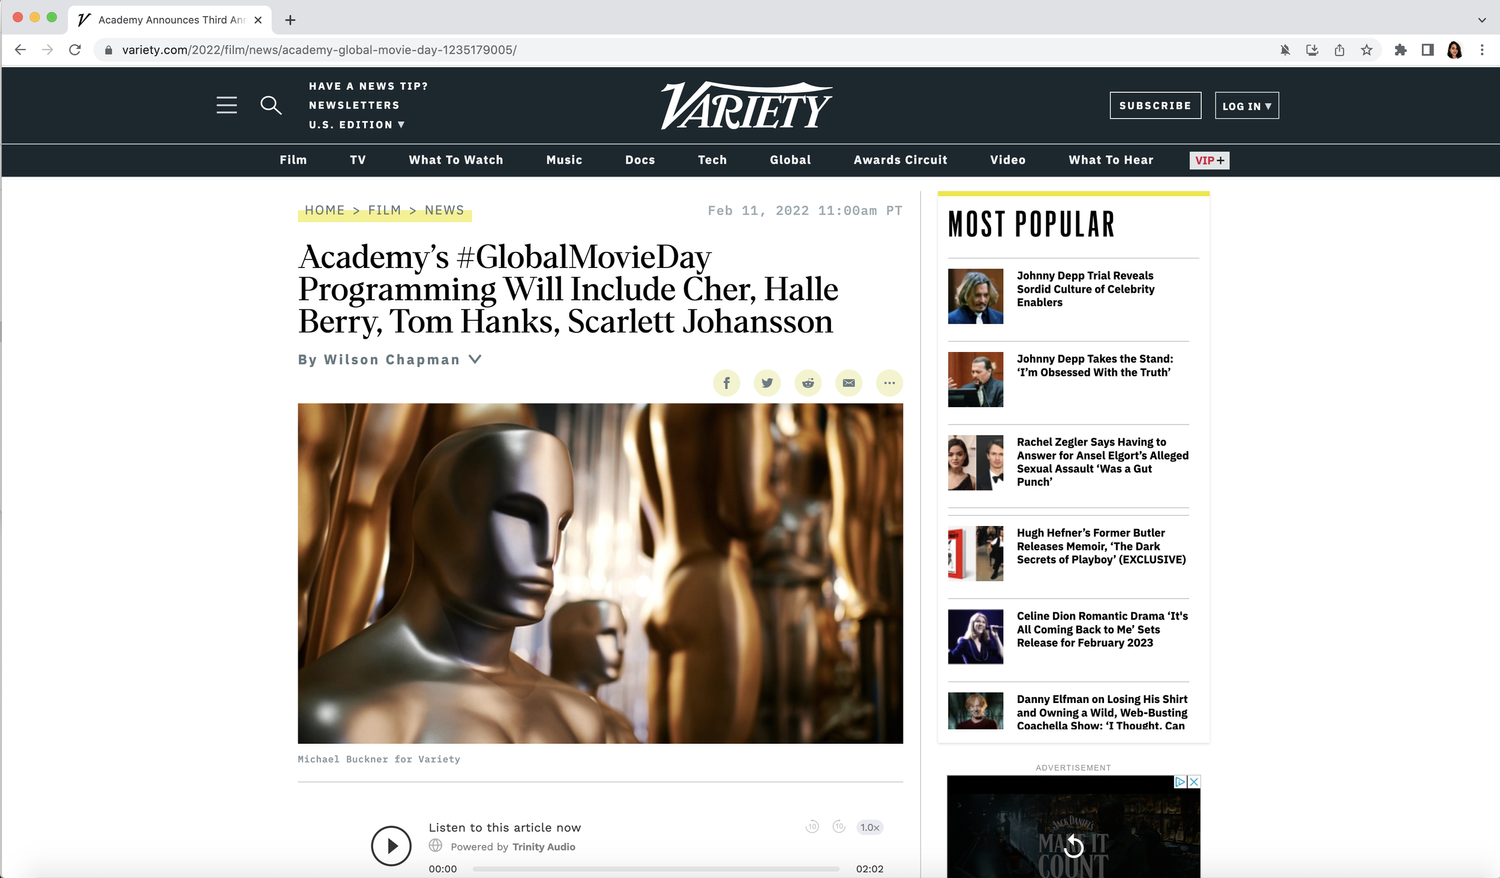Go back in browser history
Image resolution: width=1500 pixels, height=878 pixels.
coord(20,49)
